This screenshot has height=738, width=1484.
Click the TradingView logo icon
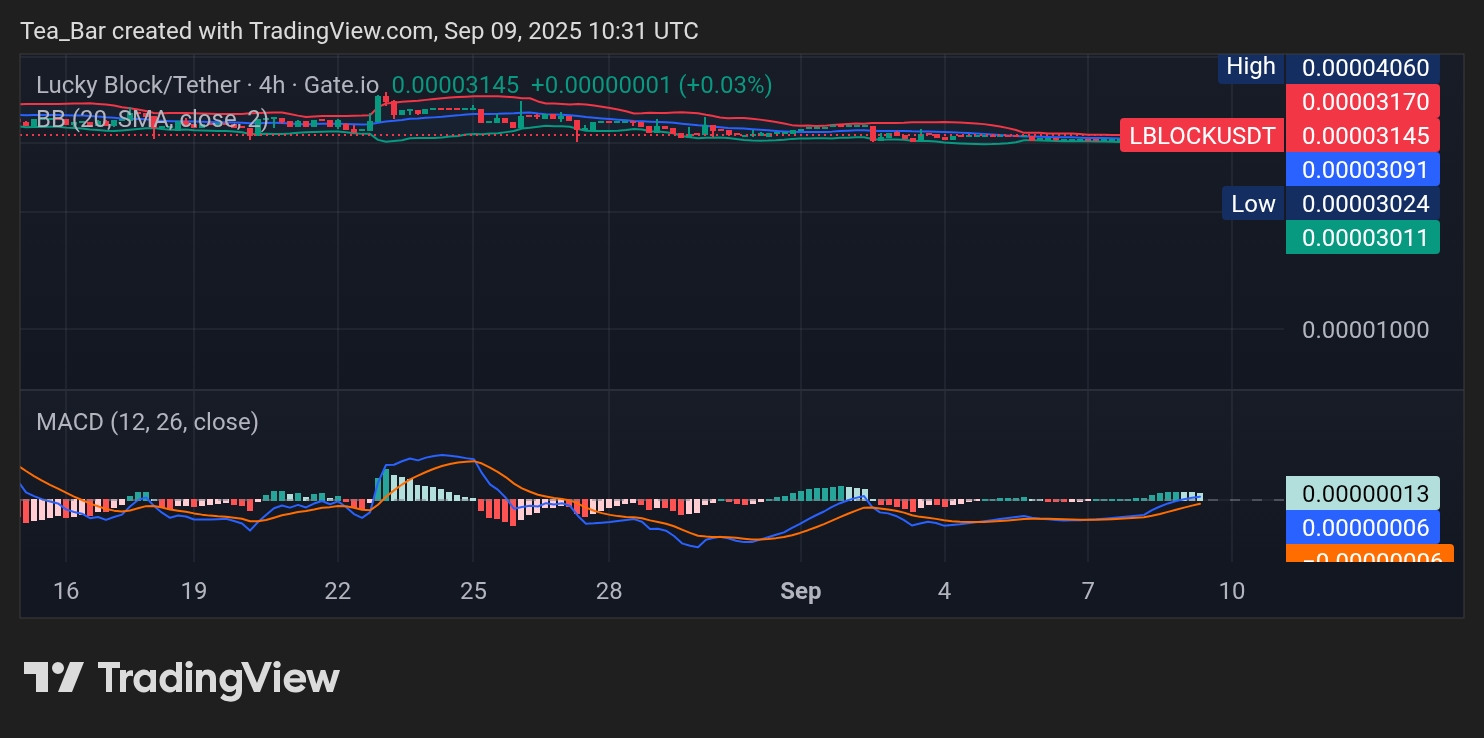tap(53, 678)
